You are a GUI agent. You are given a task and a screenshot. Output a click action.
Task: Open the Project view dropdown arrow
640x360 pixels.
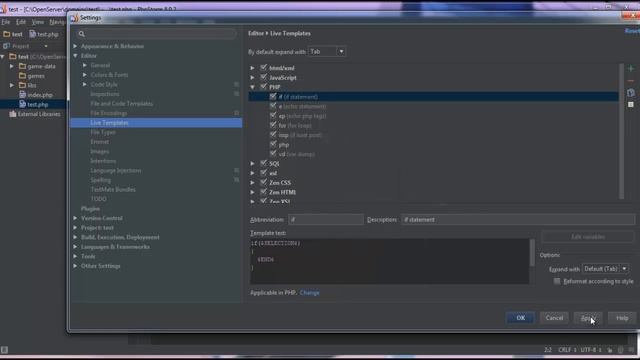pos(46,46)
